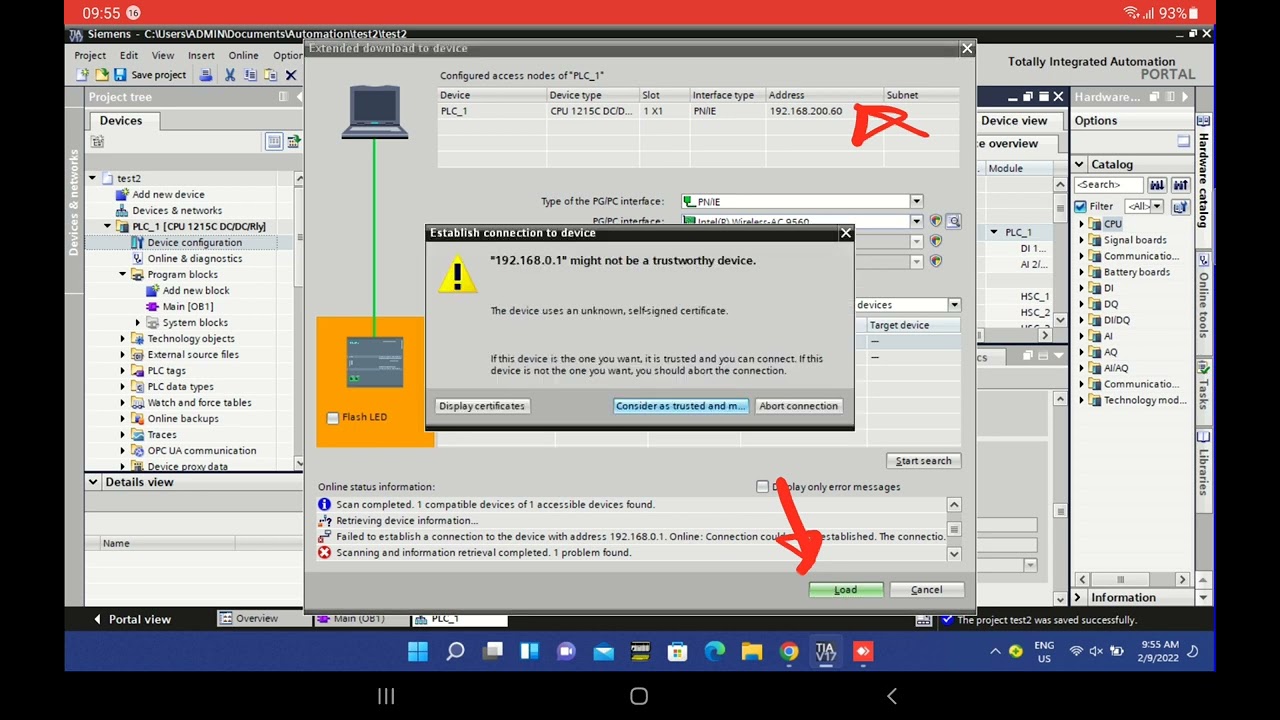Click the open project icon in toolbar
The height and width of the screenshot is (720, 1280).
point(101,75)
